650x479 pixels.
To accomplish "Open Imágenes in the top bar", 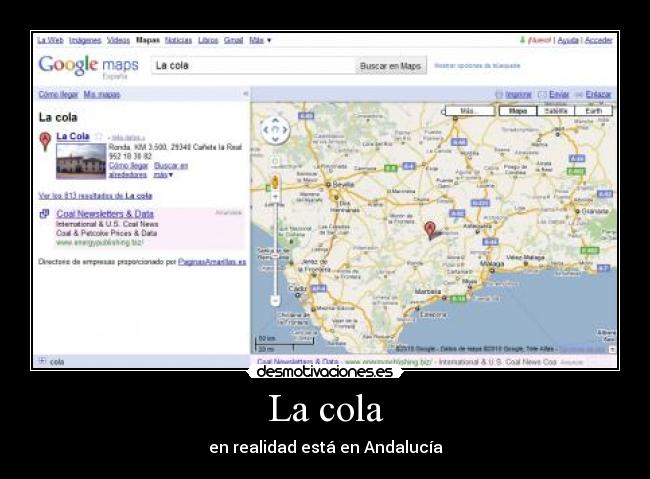I will coord(85,40).
